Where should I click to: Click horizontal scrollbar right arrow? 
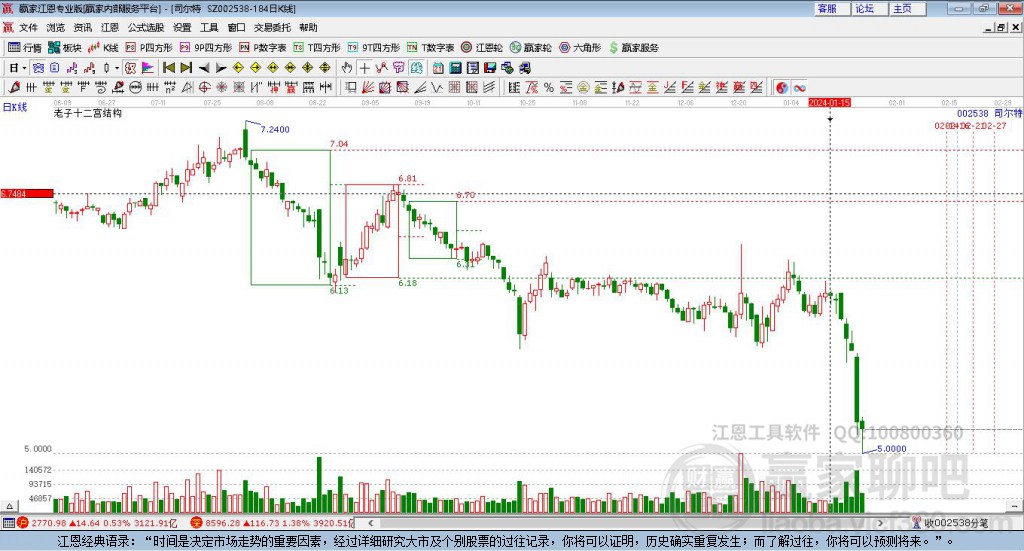click(x=880, y=523)
